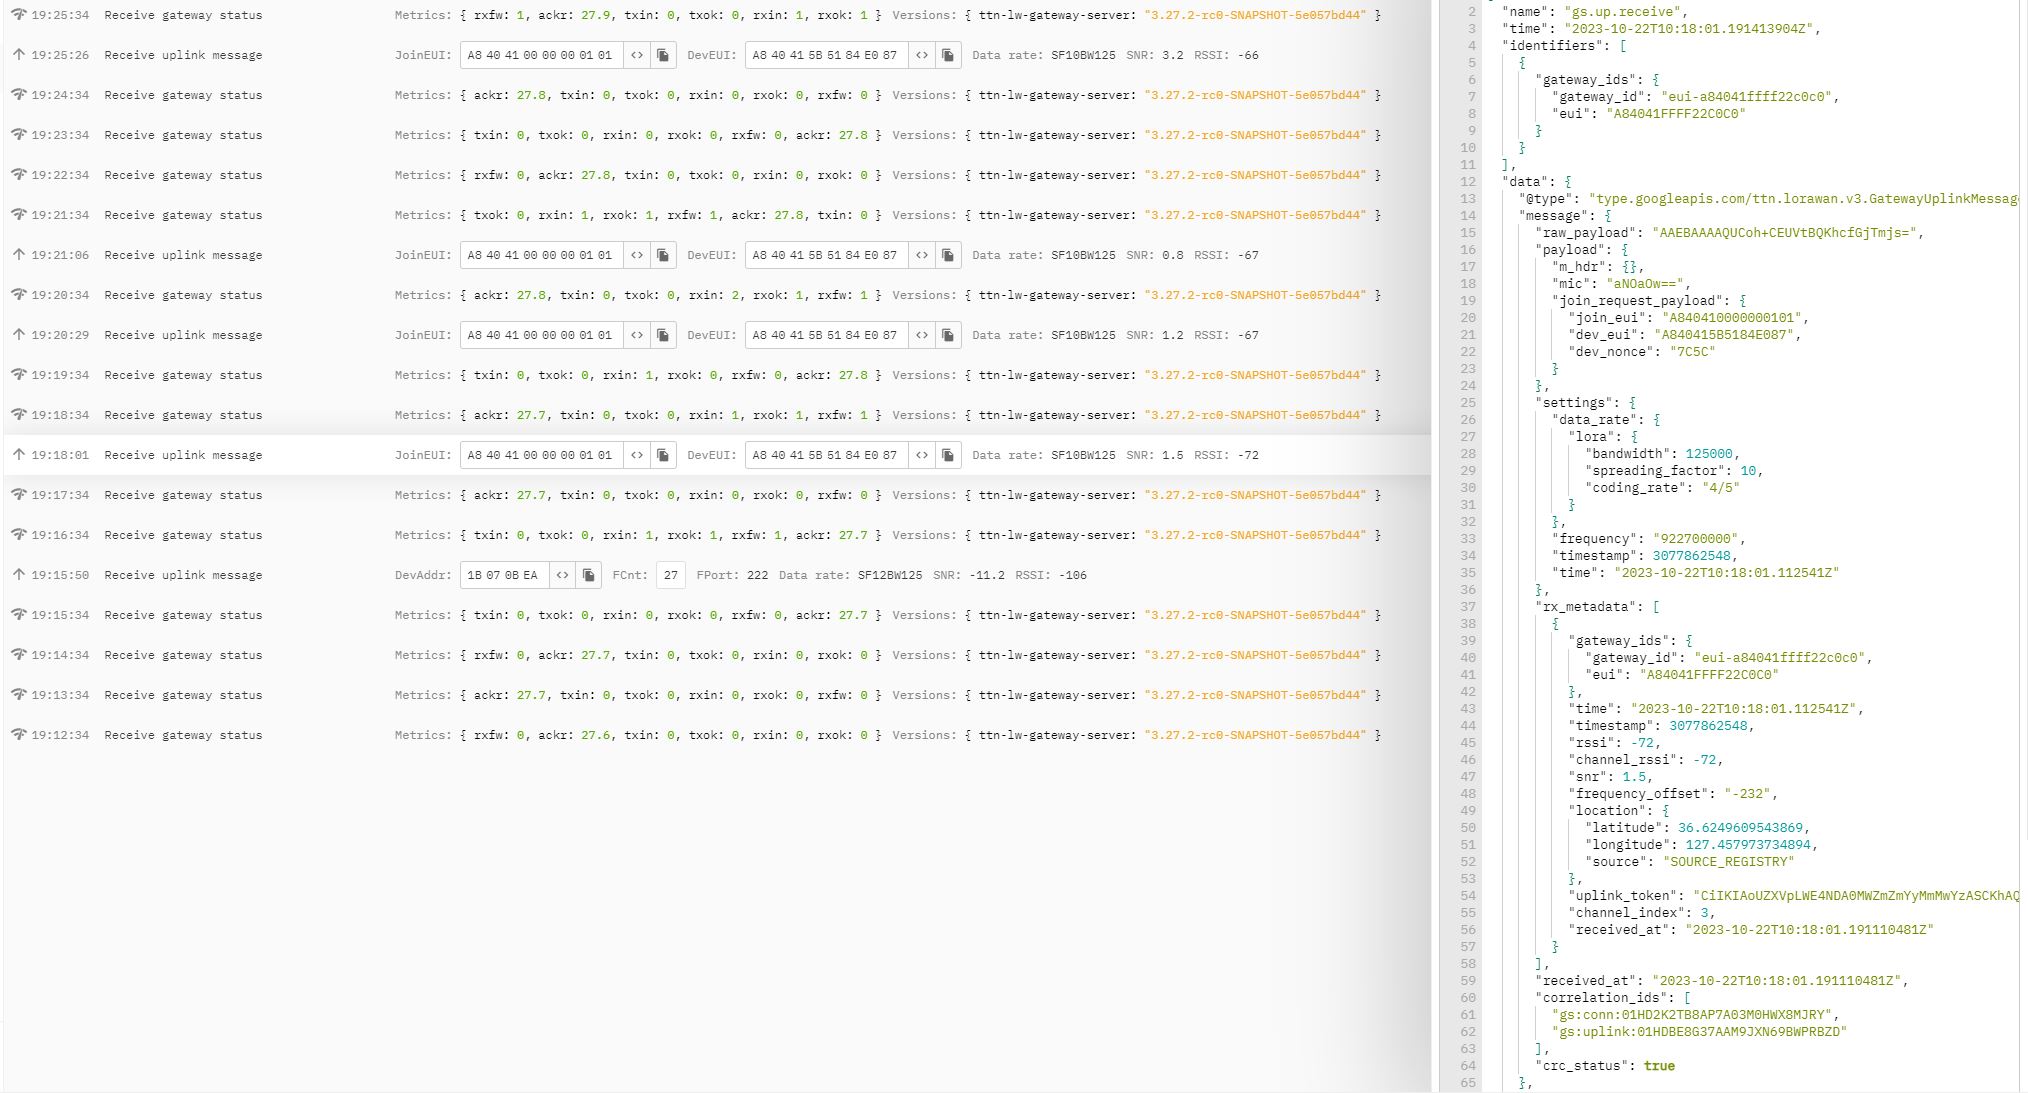Copy JoinEUI in the 19:21:06 uplink row
The image size is (2028, 1093).
tap(663, 255)
